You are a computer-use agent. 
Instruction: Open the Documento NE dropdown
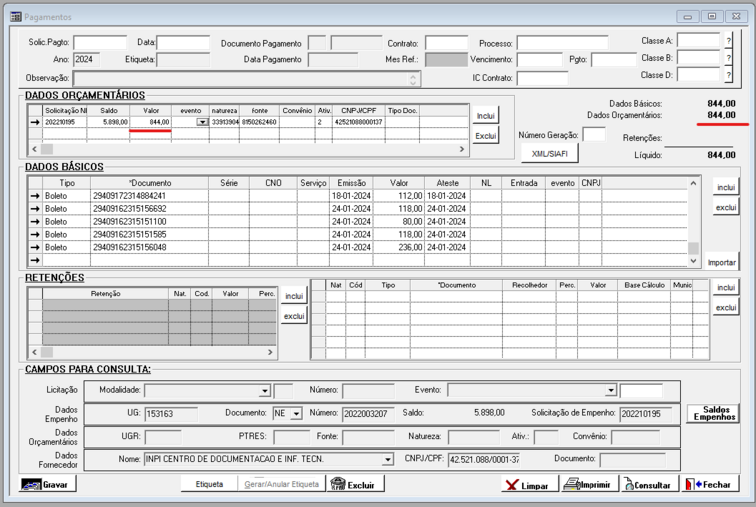296,414
